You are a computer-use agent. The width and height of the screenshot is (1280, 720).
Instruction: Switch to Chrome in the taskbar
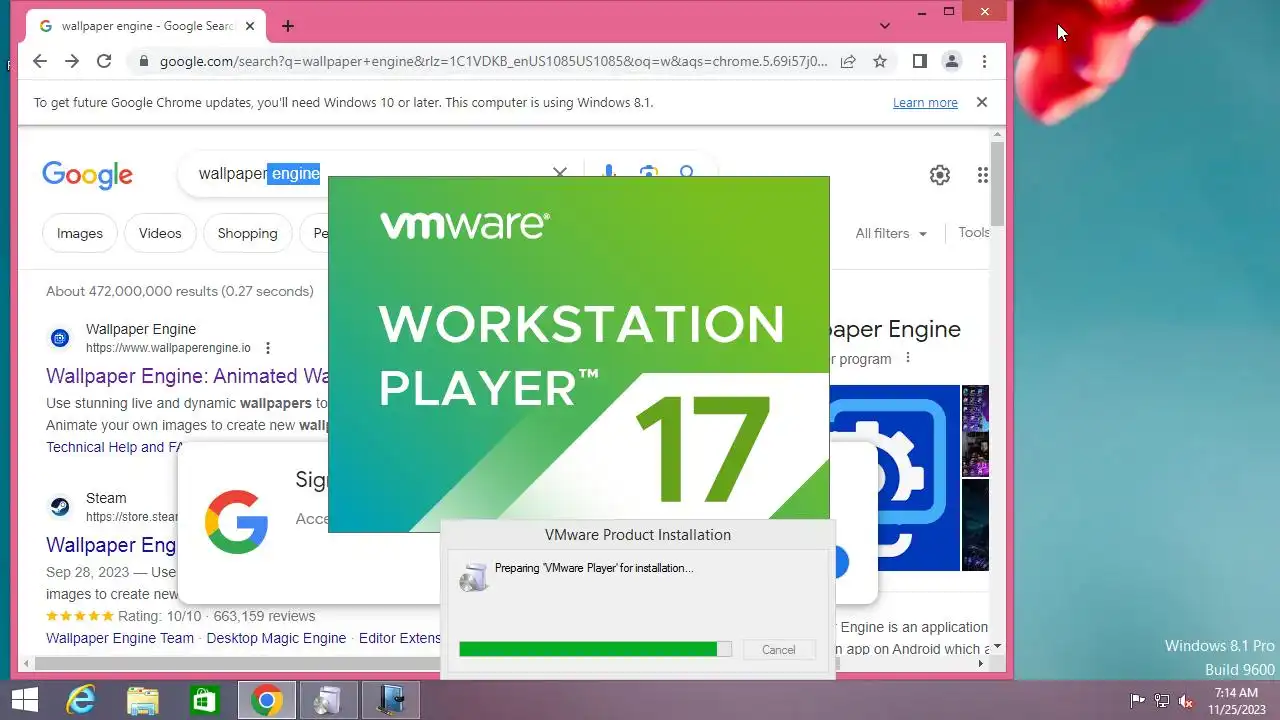pyautogui.click(x=266, y=701)
